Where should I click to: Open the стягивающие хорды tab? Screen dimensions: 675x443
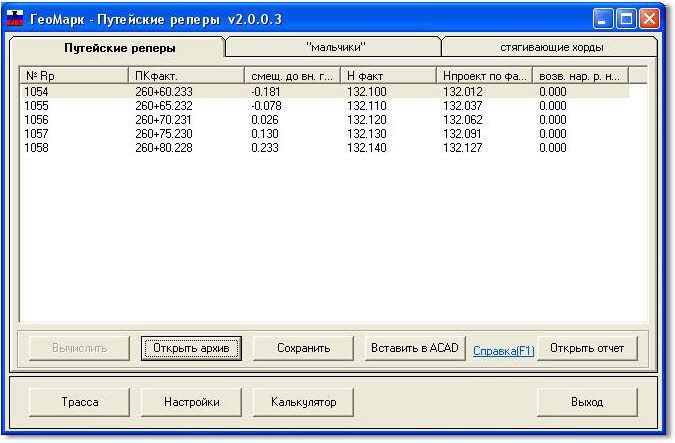click(x=551, y=47)
